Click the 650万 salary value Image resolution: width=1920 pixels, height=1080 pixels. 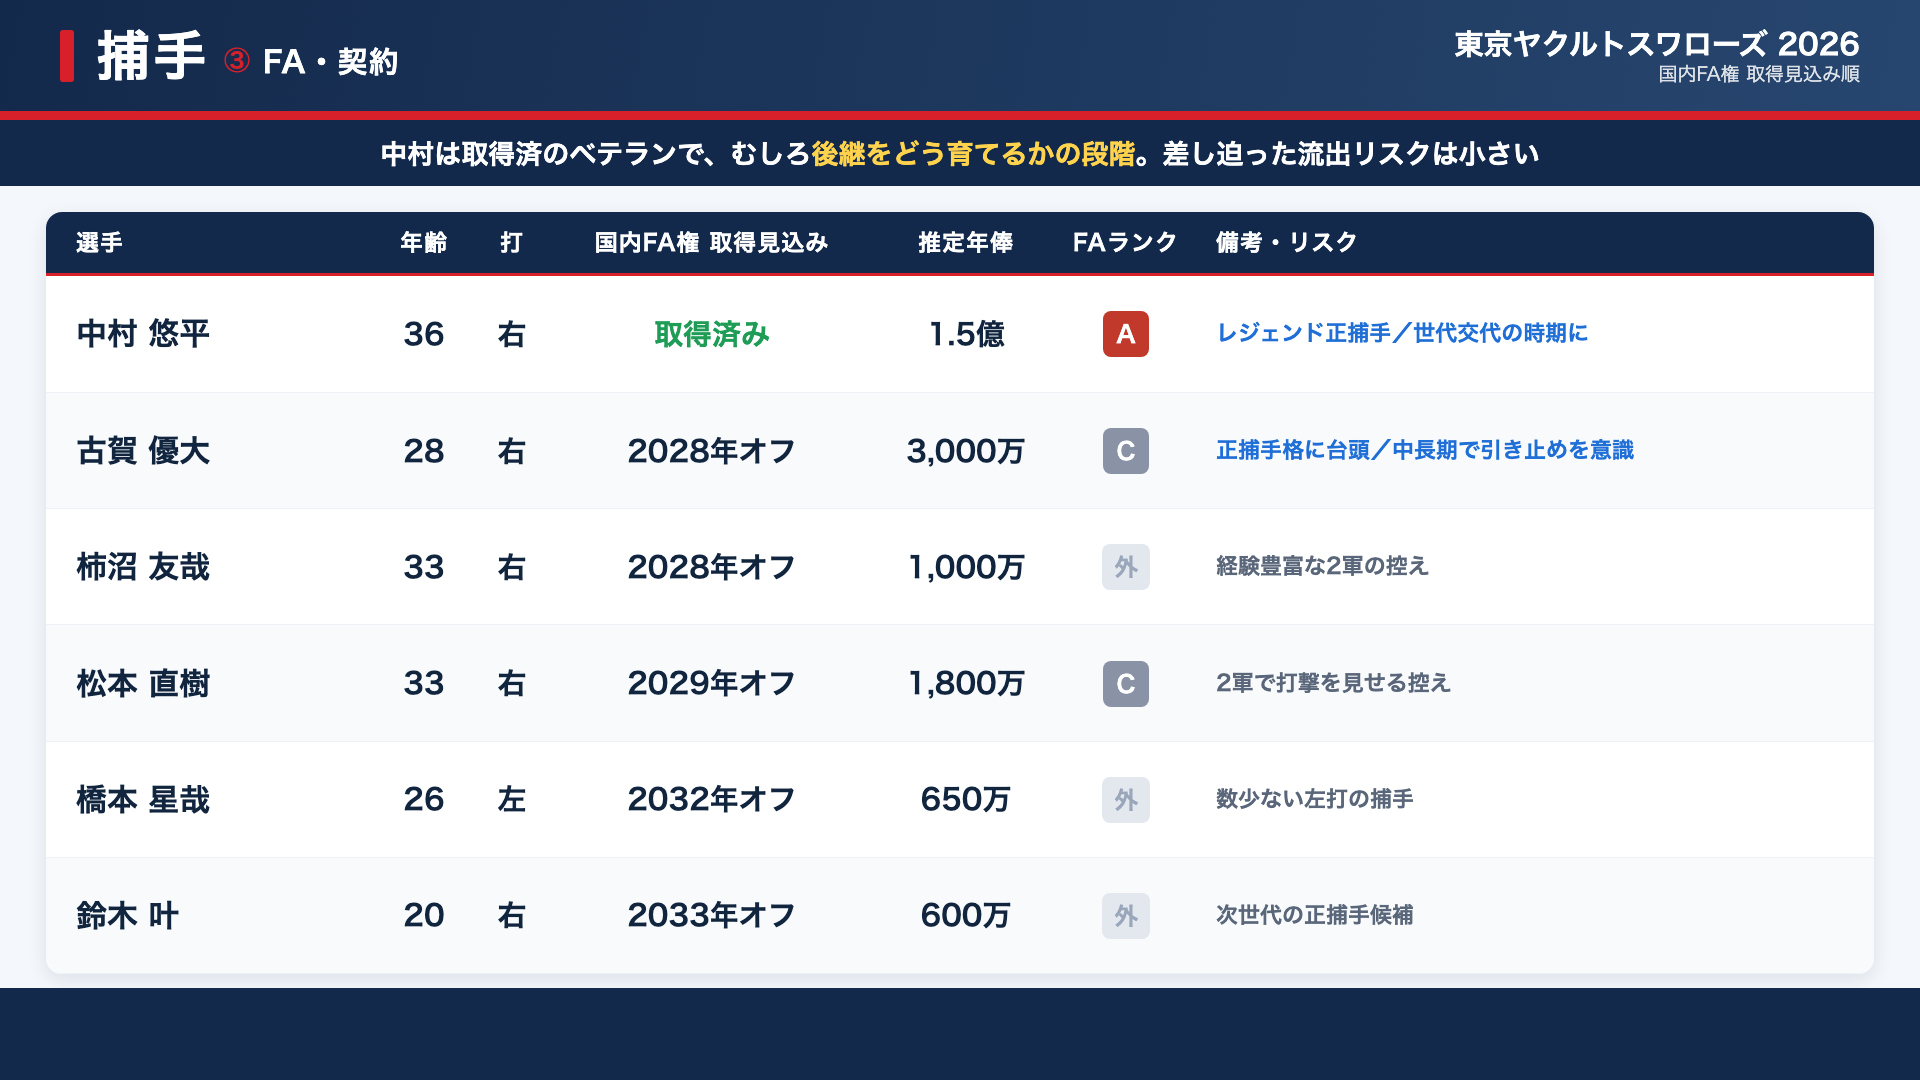tap(966, 800)
